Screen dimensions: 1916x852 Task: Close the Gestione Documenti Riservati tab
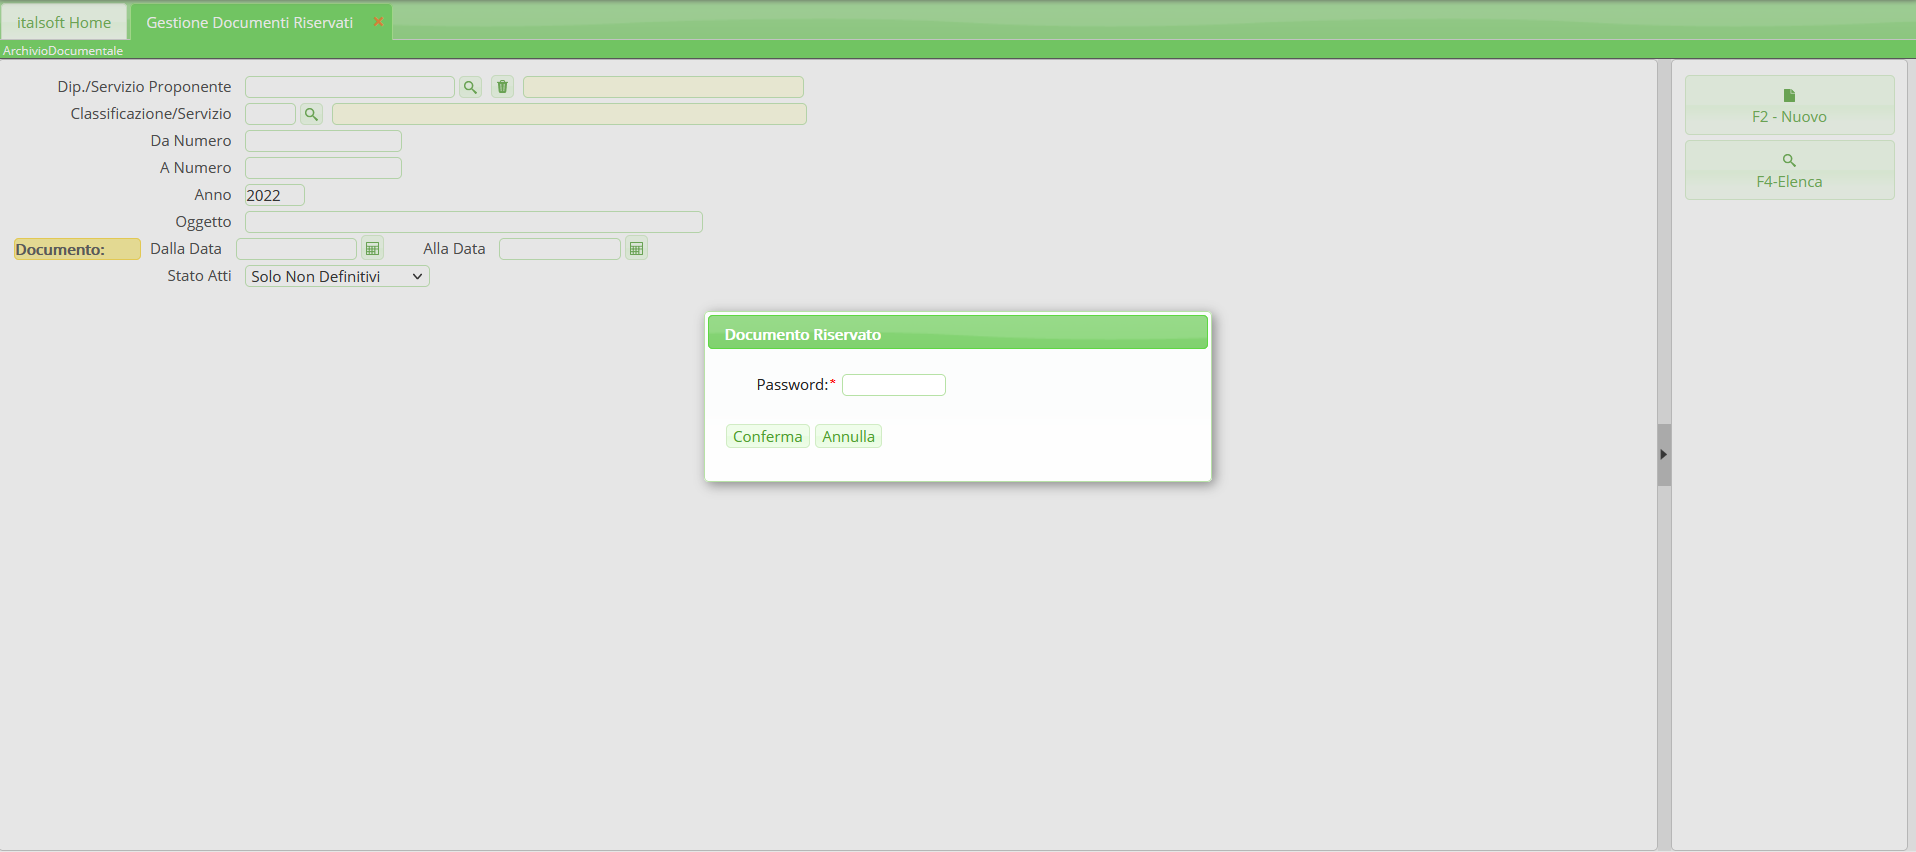point(378,22)
